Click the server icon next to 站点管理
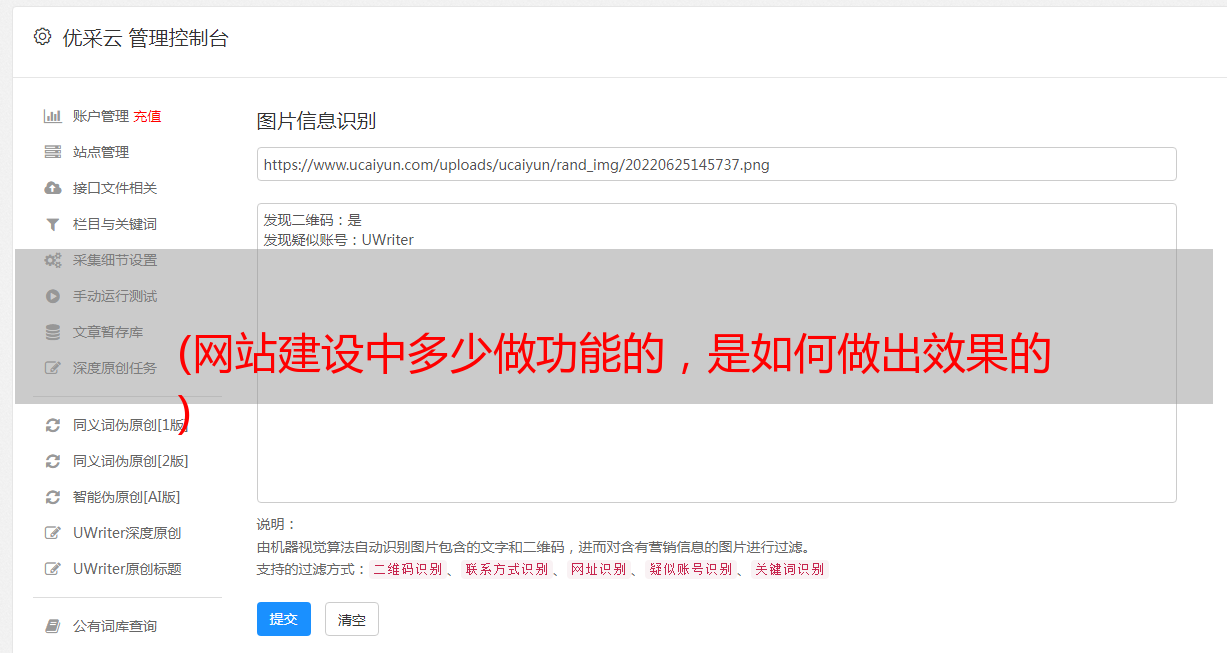Screen dimensions: 1227x653 (x=53, y=152)
